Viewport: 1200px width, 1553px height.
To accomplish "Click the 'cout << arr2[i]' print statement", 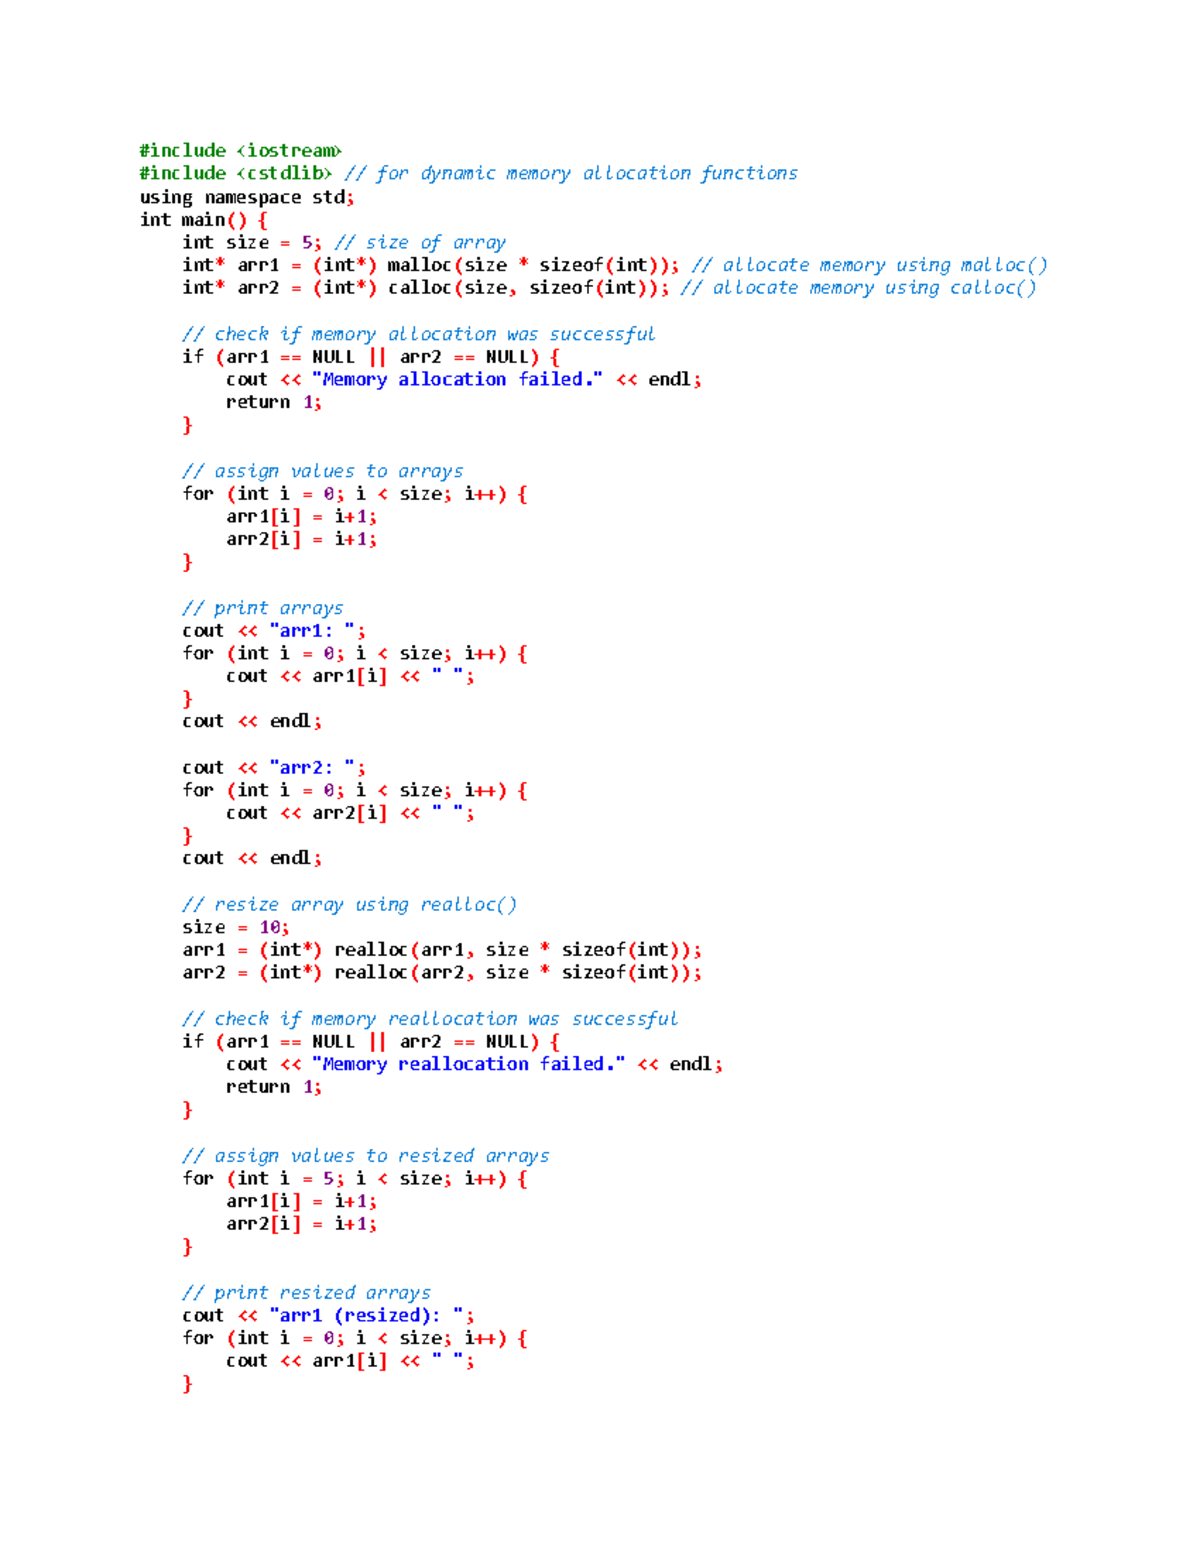I will coord(350,813).
